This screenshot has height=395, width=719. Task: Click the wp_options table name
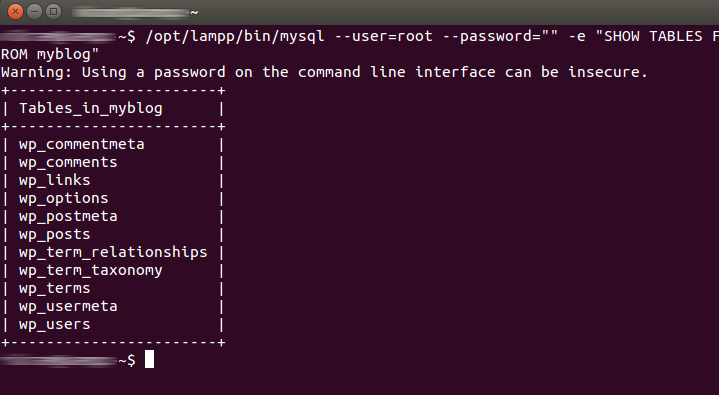(63, 199)
